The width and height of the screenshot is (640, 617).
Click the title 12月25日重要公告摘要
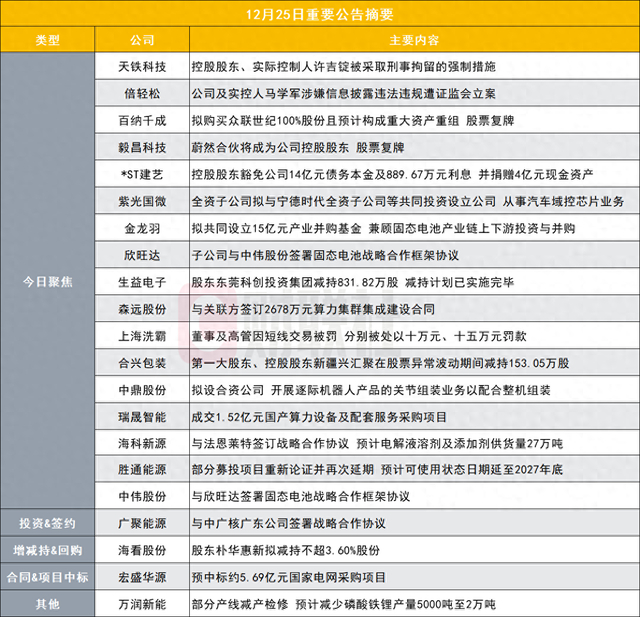click(x=320, y=15)
